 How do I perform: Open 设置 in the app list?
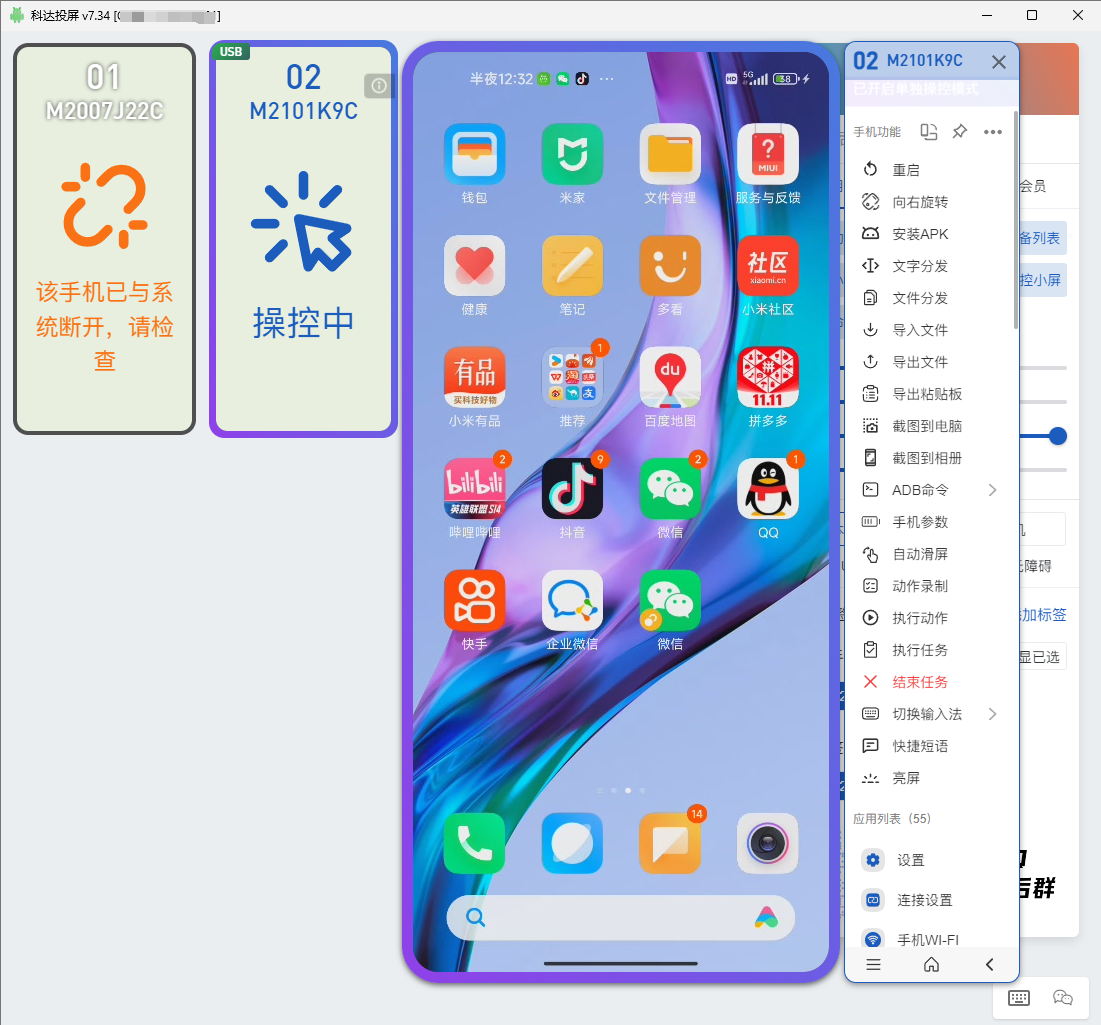930,860
